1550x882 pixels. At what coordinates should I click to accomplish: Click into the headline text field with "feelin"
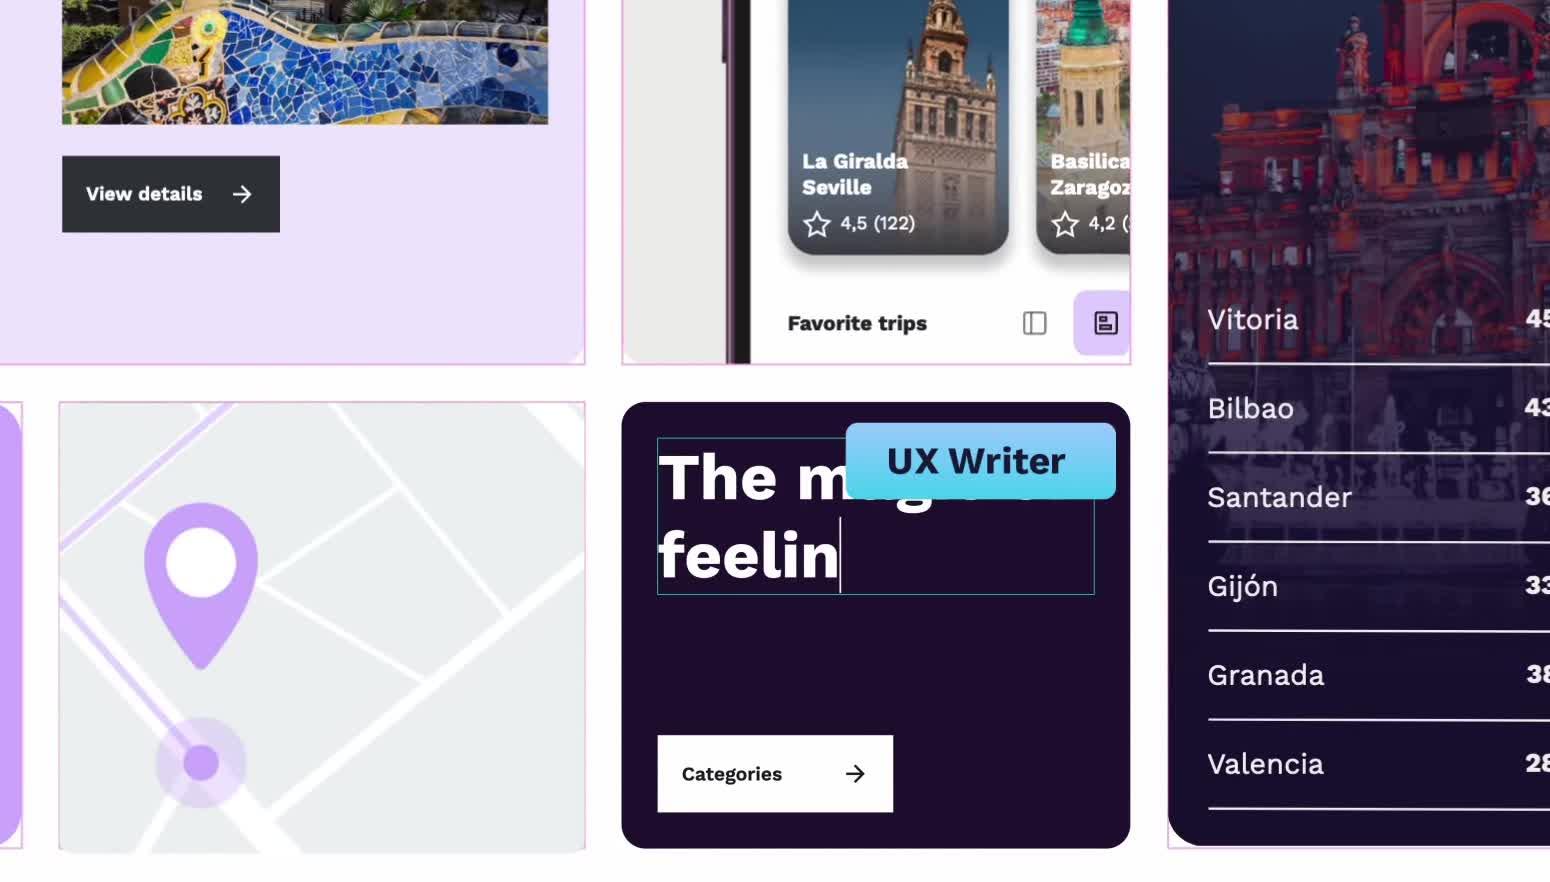click(x=875, y=516)
